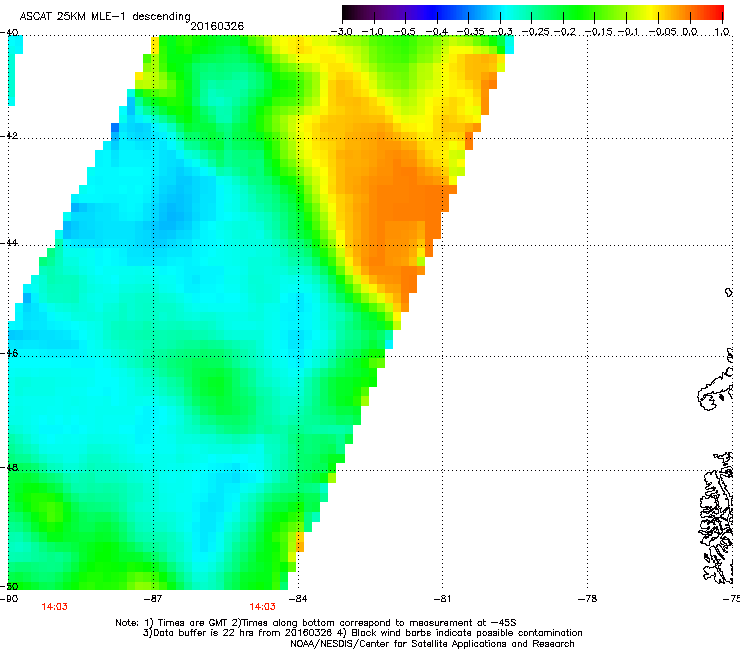This screenshot has height=650, width=740.
Task: Click the -0.2 color scale label
Action: coord(565,32)
